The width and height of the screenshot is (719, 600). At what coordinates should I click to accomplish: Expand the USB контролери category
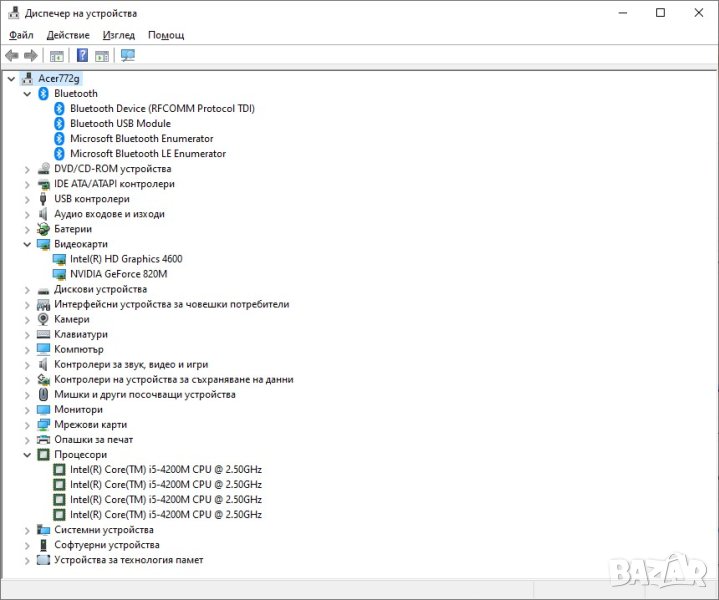(27, 199)
